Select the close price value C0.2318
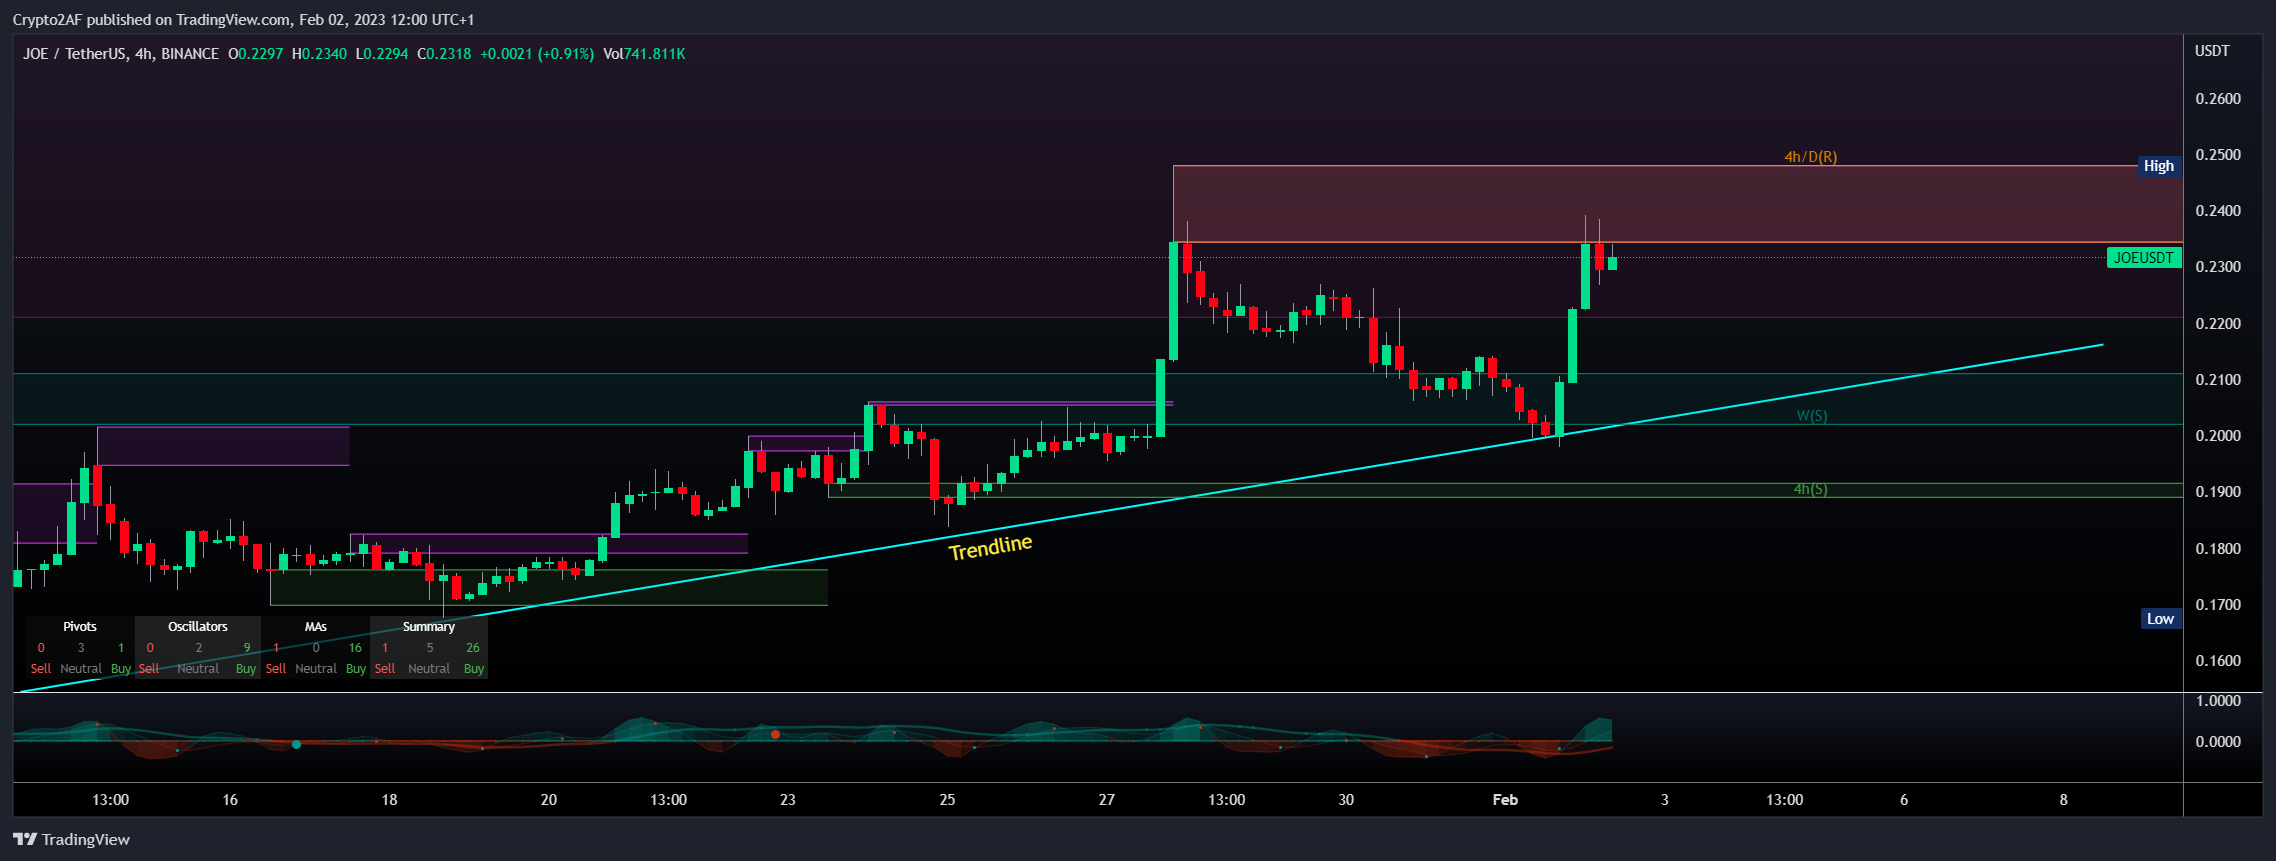Viewport: 2276px width, 861px height. coord(444,54)
